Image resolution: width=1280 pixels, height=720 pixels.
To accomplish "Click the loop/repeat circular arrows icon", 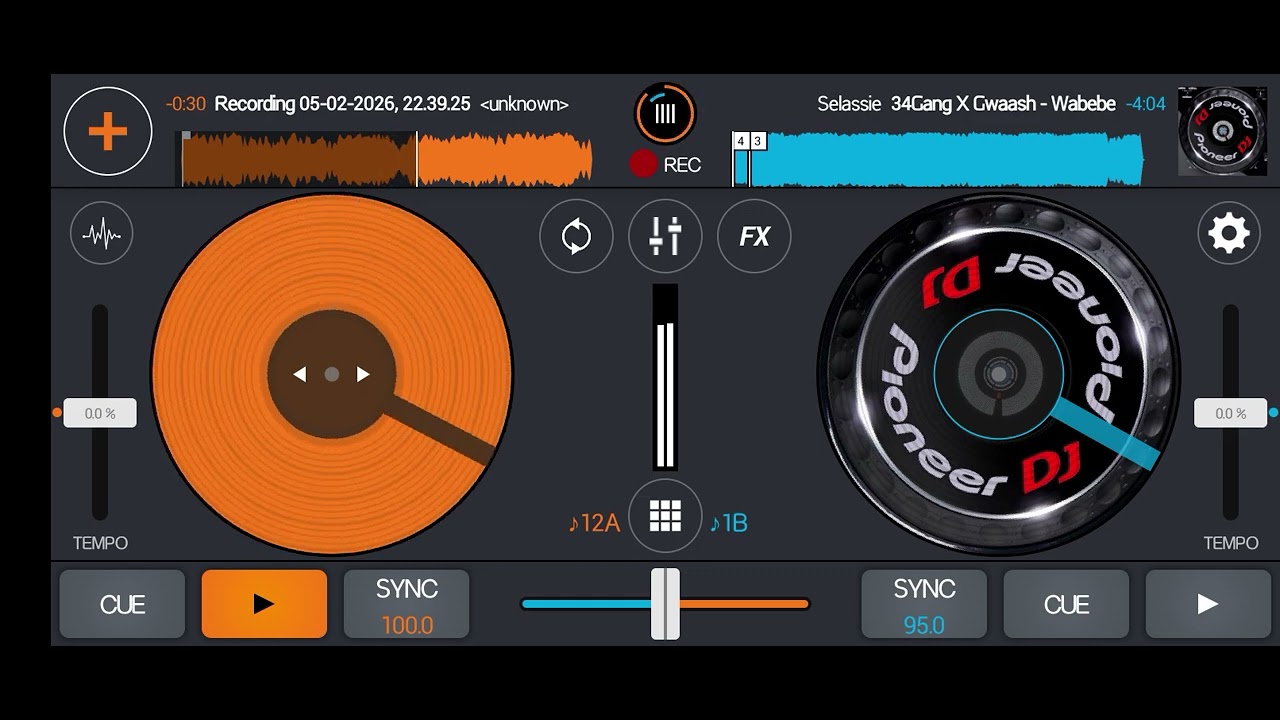I will (x=576, y=236).
